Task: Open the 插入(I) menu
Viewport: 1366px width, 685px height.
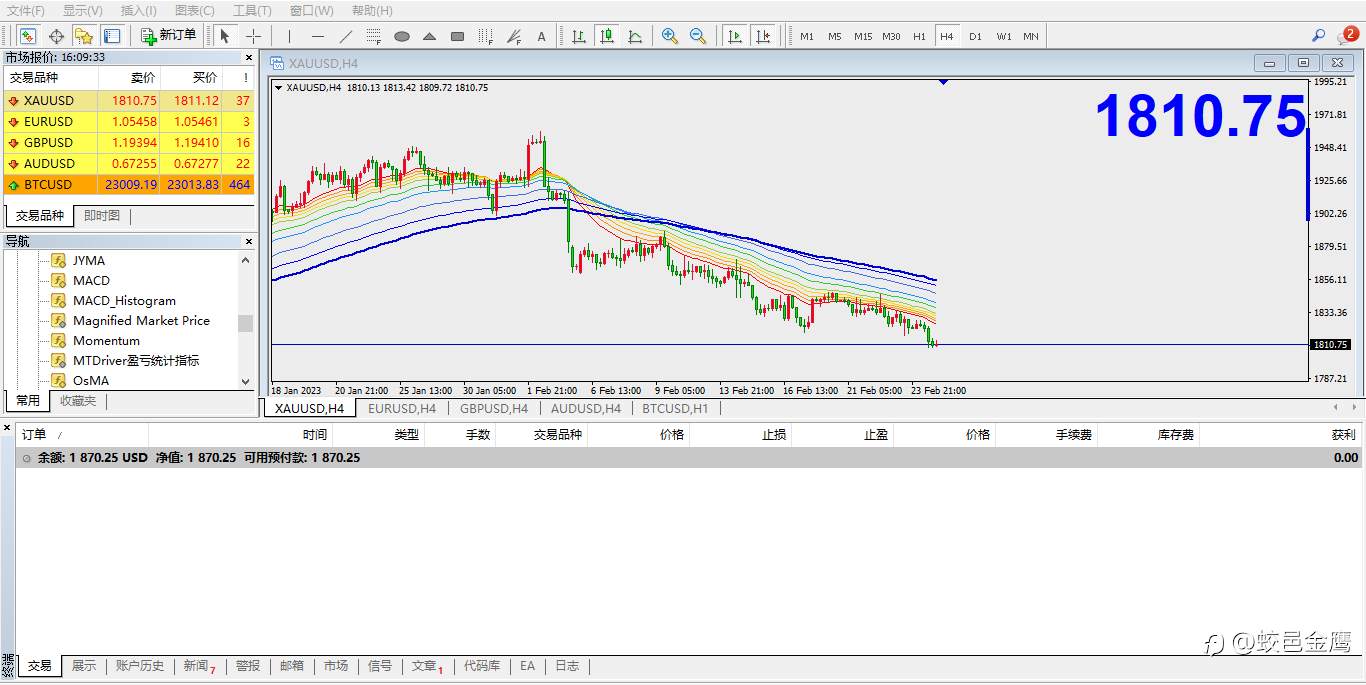Action: 139,10
